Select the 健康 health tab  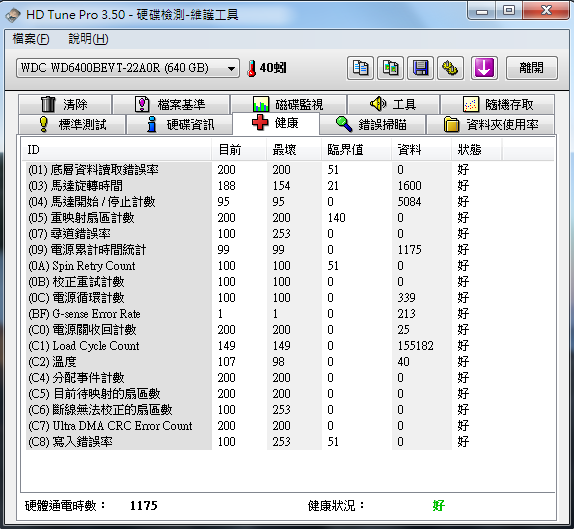coord(276,123)
